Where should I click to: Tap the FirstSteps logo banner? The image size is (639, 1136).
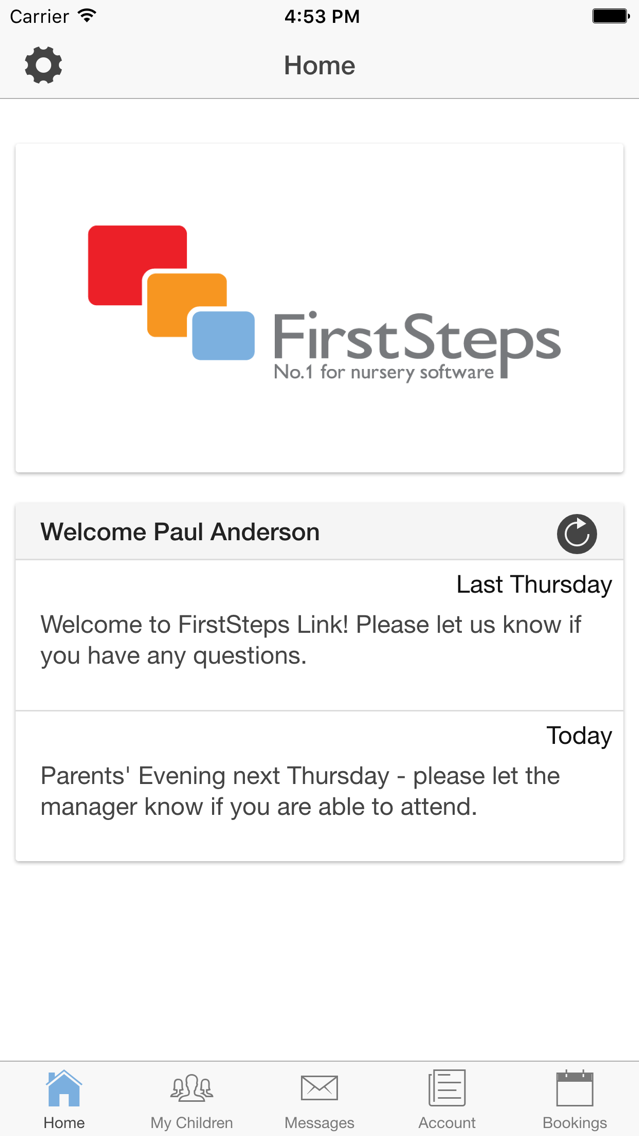[320, 308]
